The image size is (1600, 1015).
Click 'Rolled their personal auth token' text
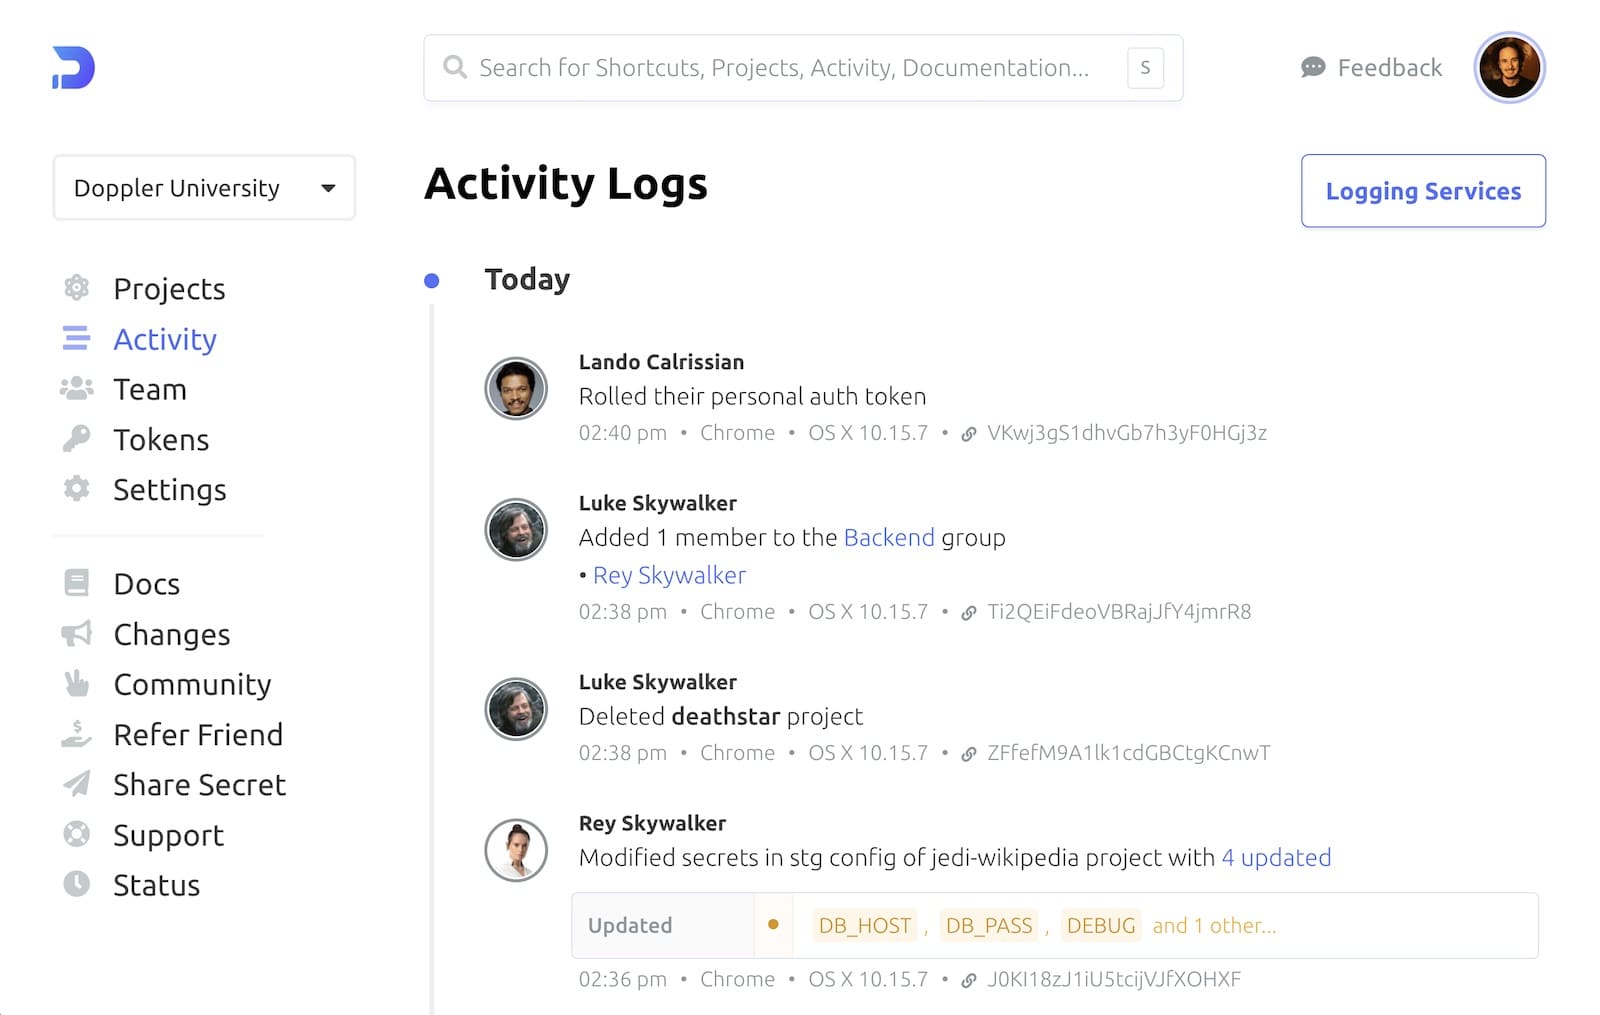click(752, 396)
